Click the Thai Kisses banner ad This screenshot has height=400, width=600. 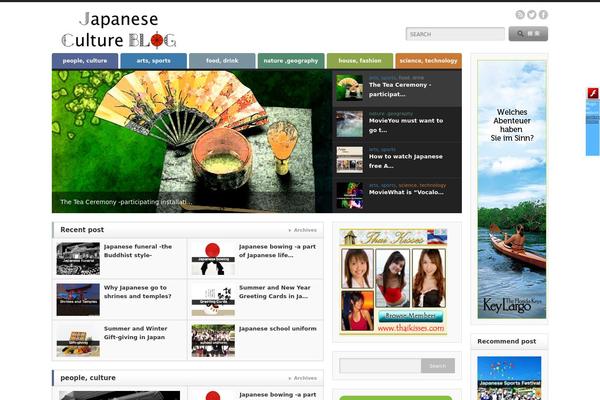pos(393,282)
